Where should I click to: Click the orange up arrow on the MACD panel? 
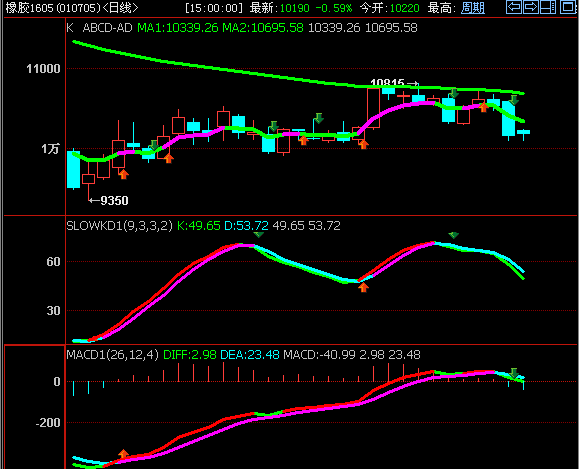[123, 454]
